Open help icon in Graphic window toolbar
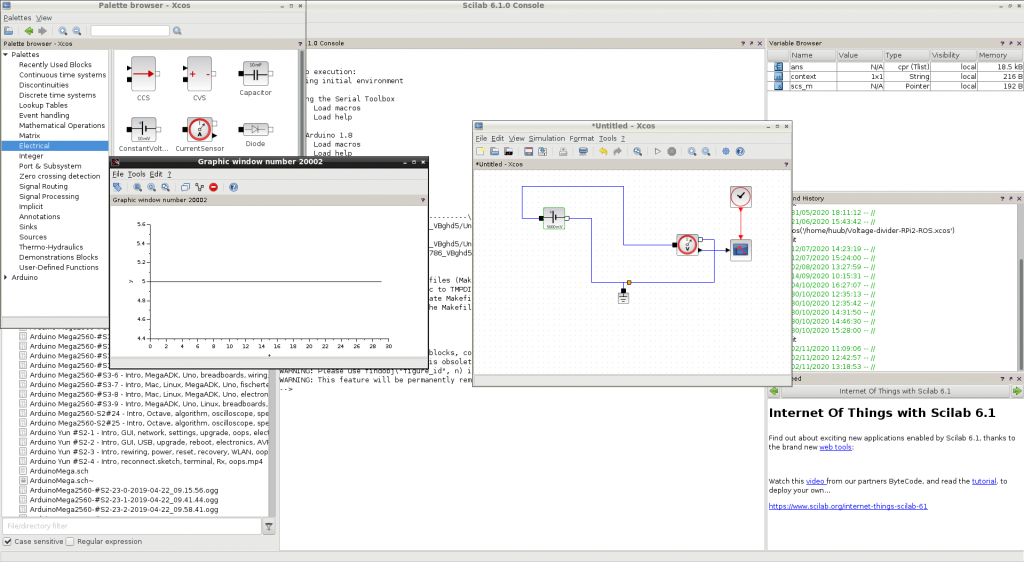This screenshot has height=562, width=1024. 233,187
